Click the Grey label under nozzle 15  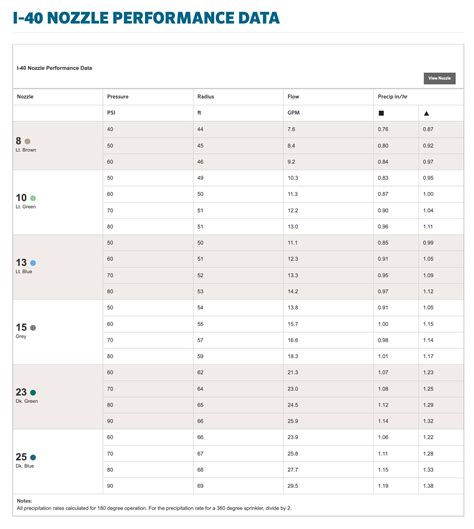21,336
